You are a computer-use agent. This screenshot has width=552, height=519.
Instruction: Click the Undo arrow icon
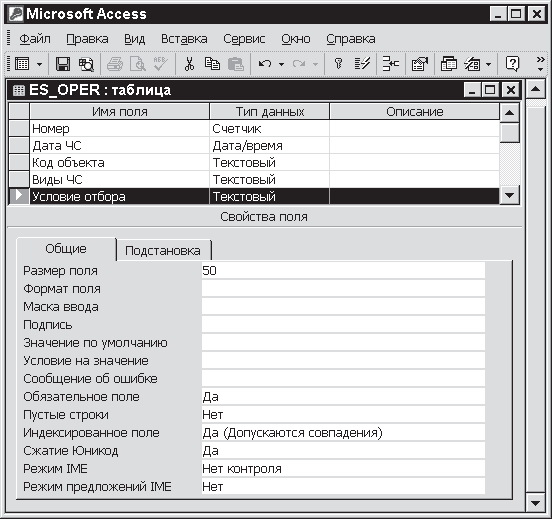pyautogui.click(x=265, y=64)
